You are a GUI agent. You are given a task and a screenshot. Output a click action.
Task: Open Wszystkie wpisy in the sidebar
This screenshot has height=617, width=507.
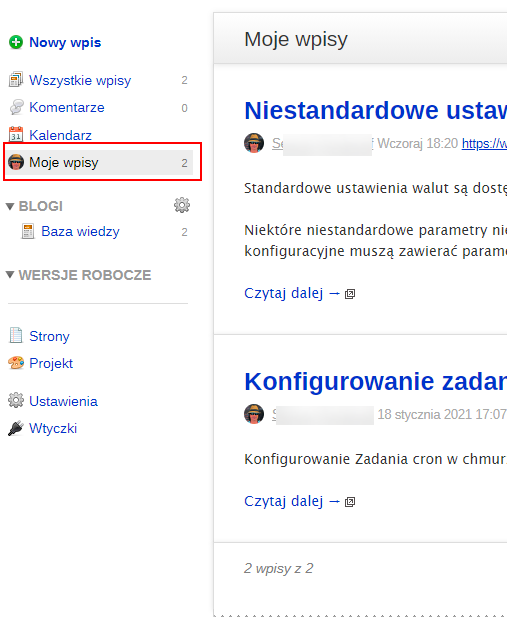(x=80, y=80)
